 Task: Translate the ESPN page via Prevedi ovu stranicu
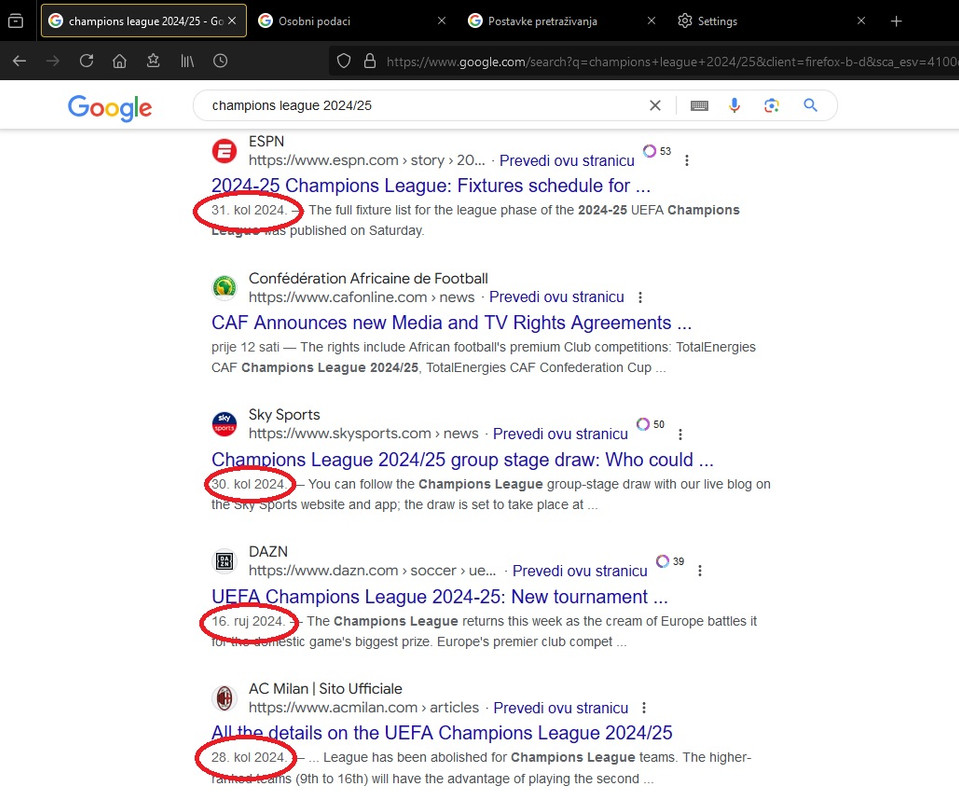pyautogui.click(x=567, y=161)
